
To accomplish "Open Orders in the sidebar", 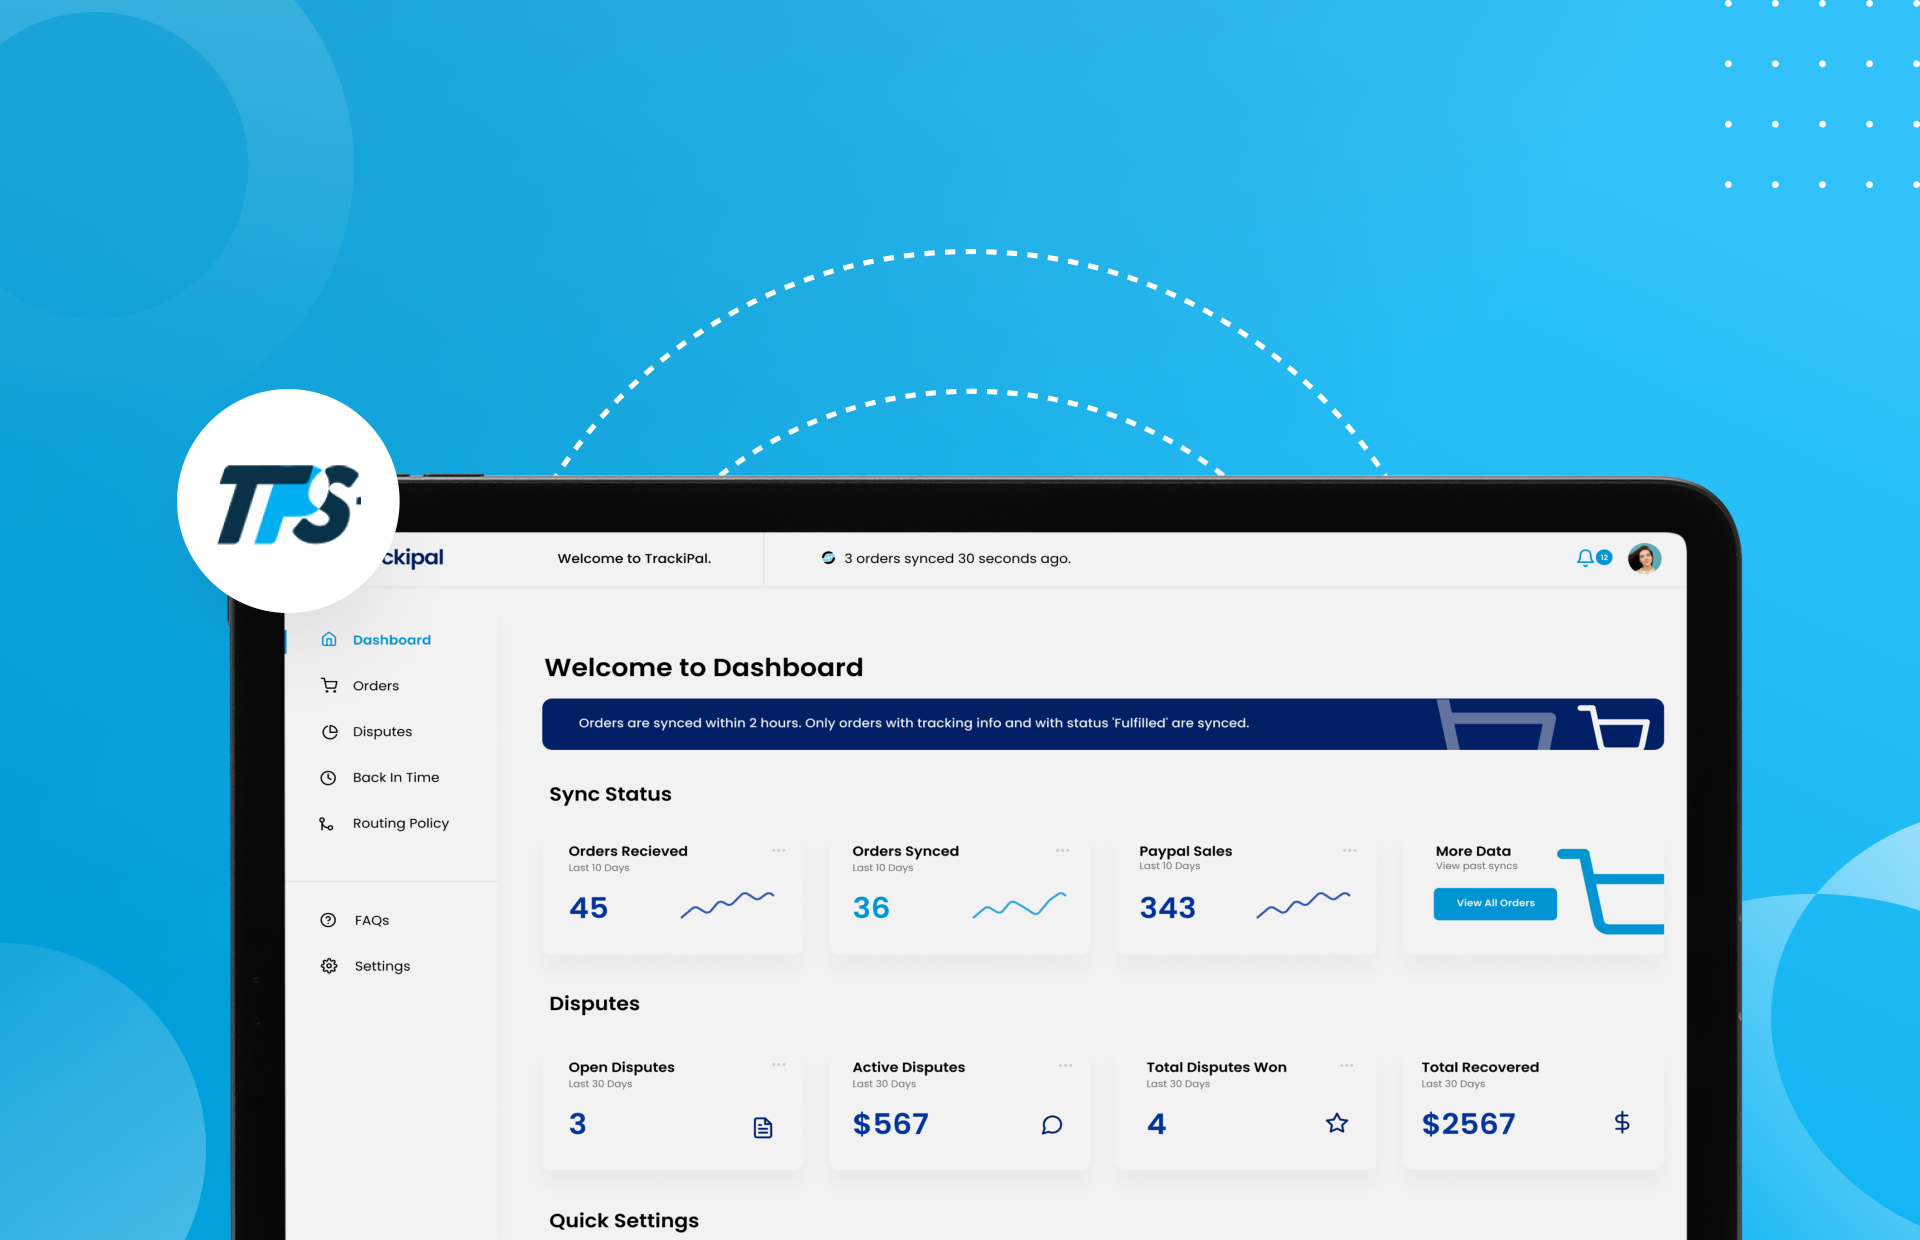I will pyautogui.click(x=375, y=686).
